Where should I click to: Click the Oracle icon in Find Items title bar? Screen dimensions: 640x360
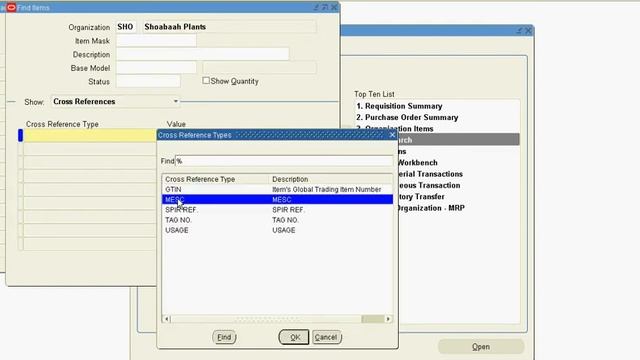(x=11, y=7)
